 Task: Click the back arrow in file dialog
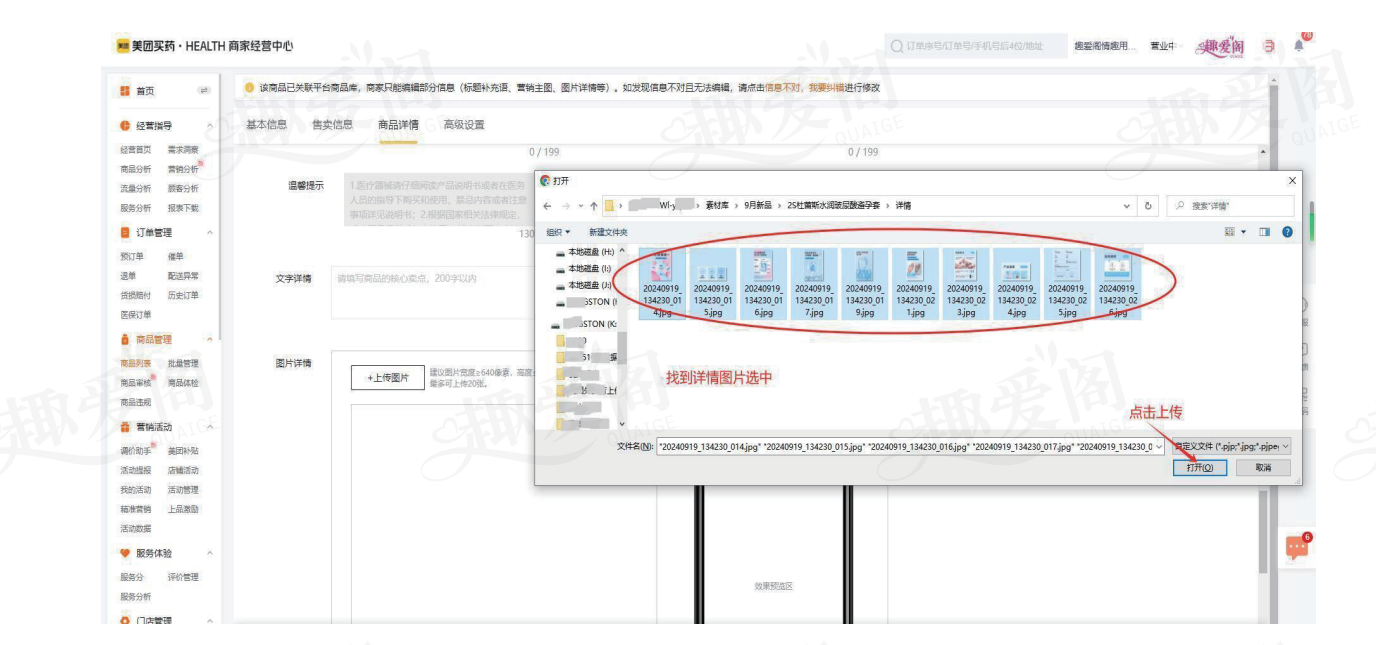coord(546,206)
